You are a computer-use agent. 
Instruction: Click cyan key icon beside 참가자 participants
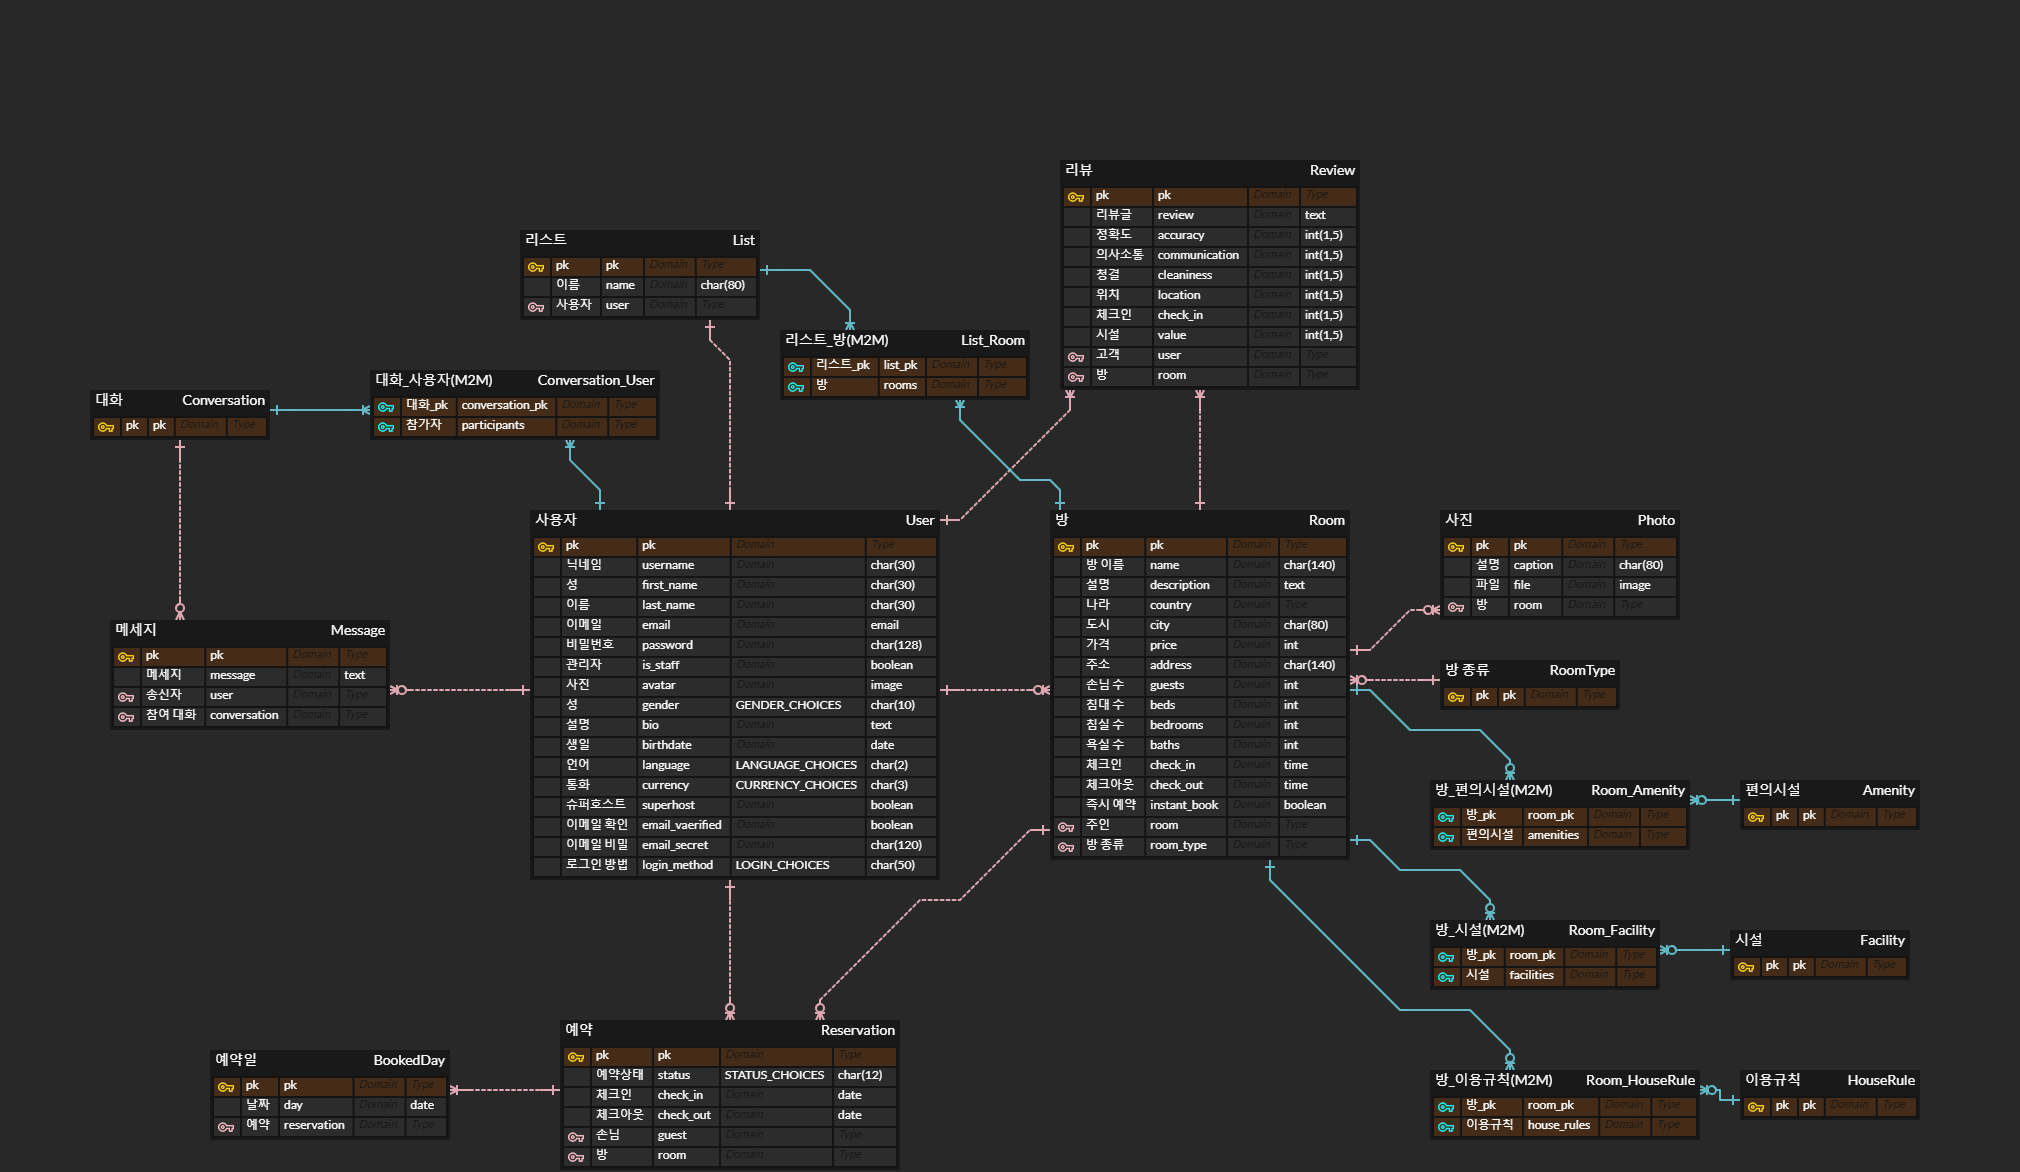386,426
